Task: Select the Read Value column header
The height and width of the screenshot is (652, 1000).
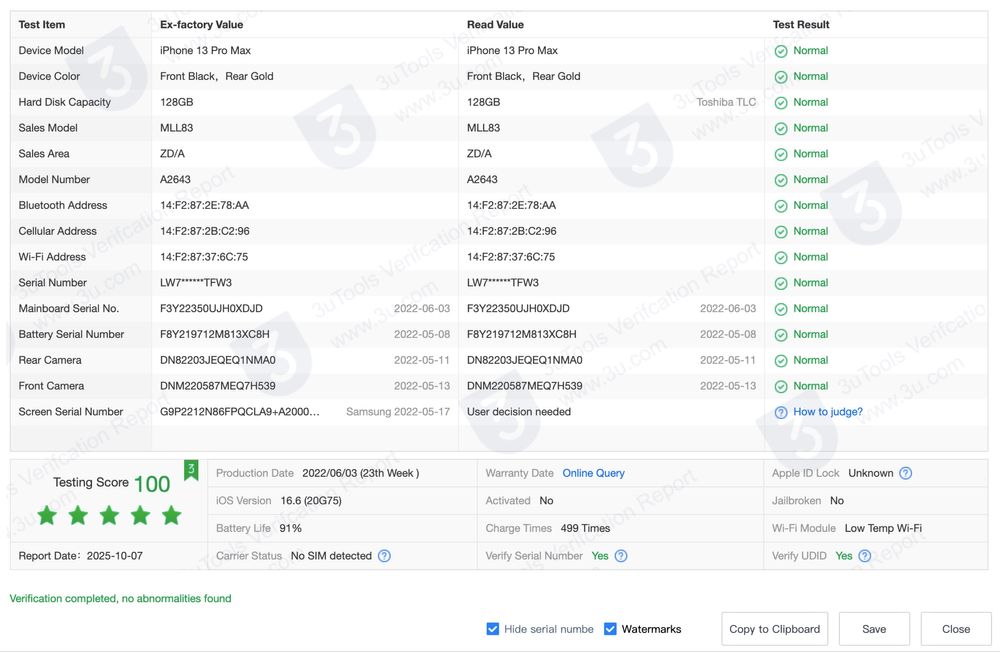Action: [x=495, y=25]
